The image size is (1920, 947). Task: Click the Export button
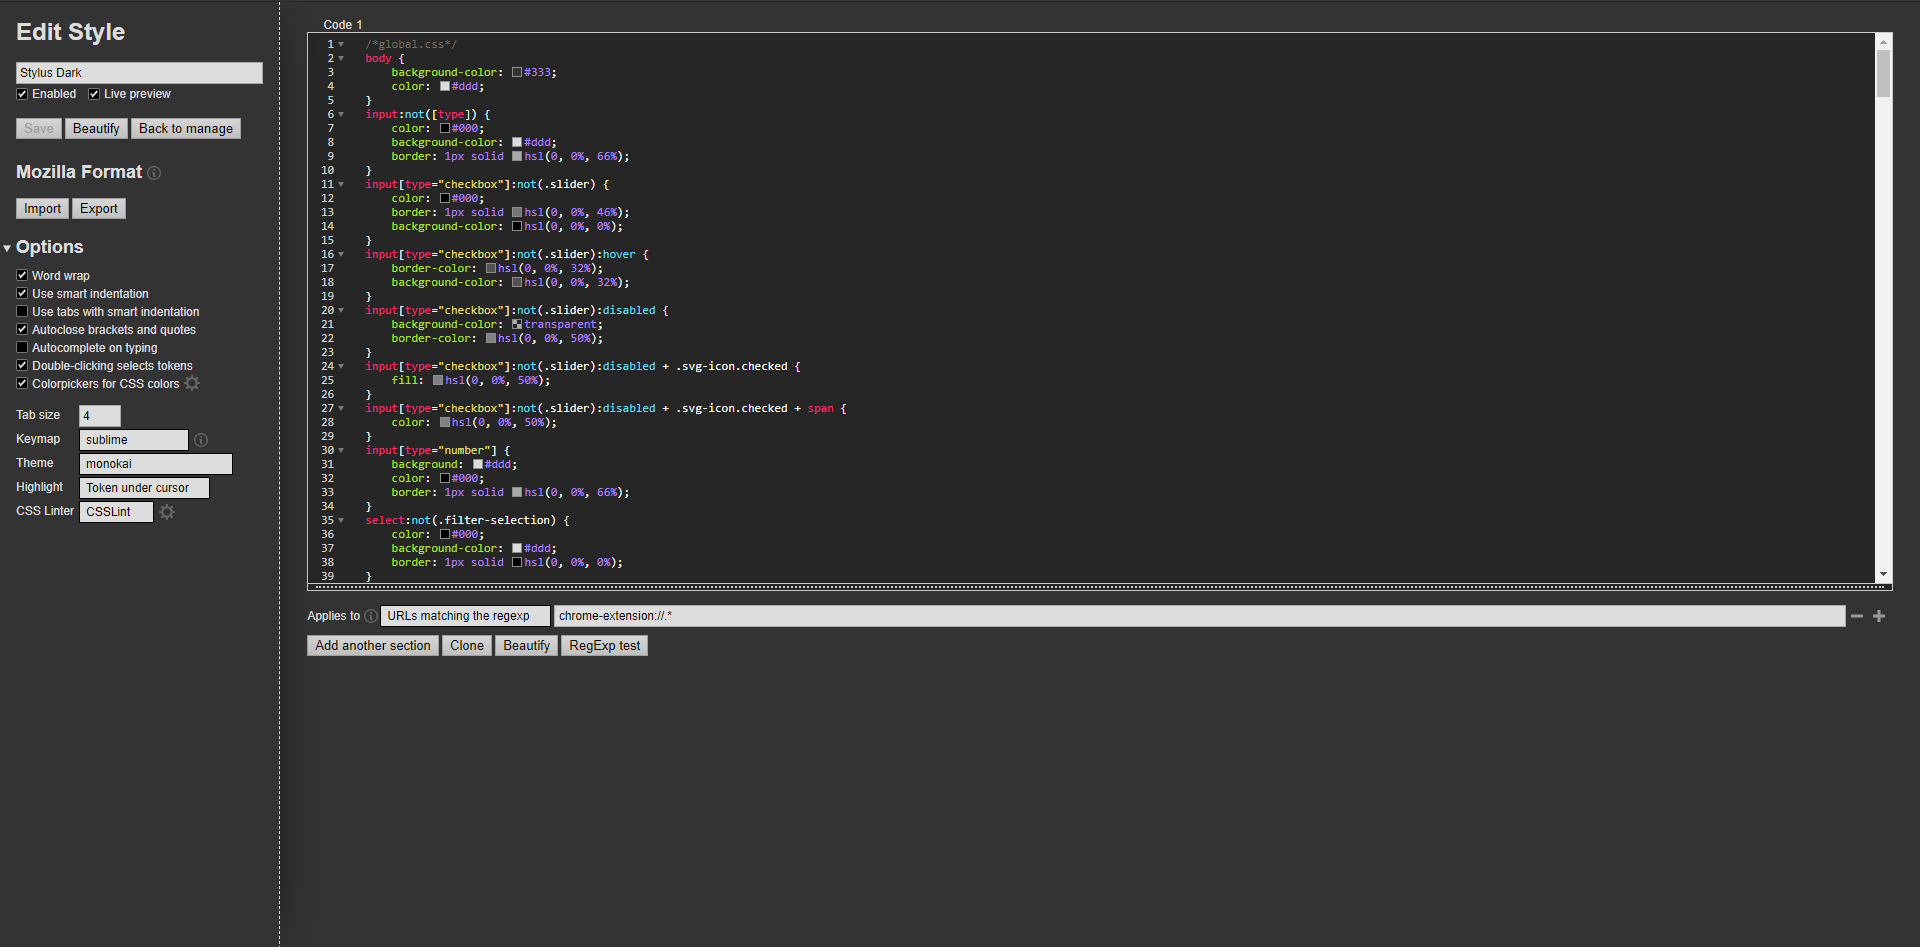(99, 209)
